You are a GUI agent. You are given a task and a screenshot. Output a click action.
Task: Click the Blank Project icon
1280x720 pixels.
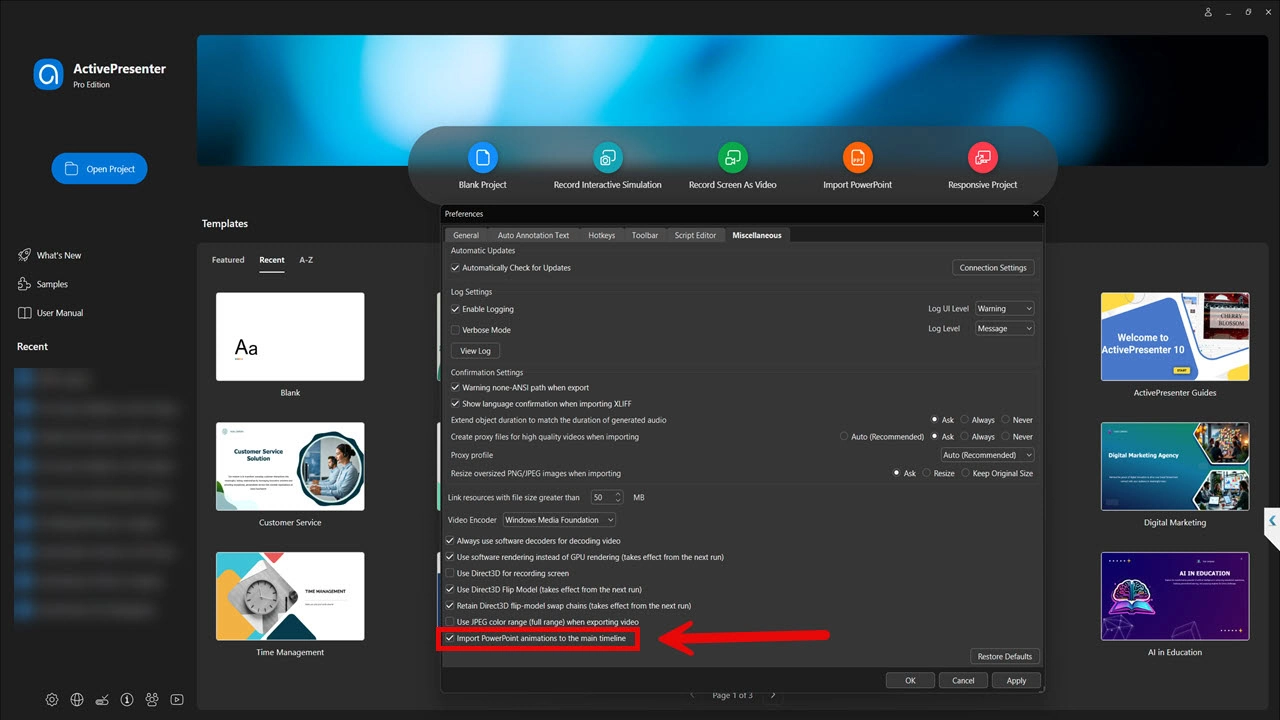coord(482,157)
